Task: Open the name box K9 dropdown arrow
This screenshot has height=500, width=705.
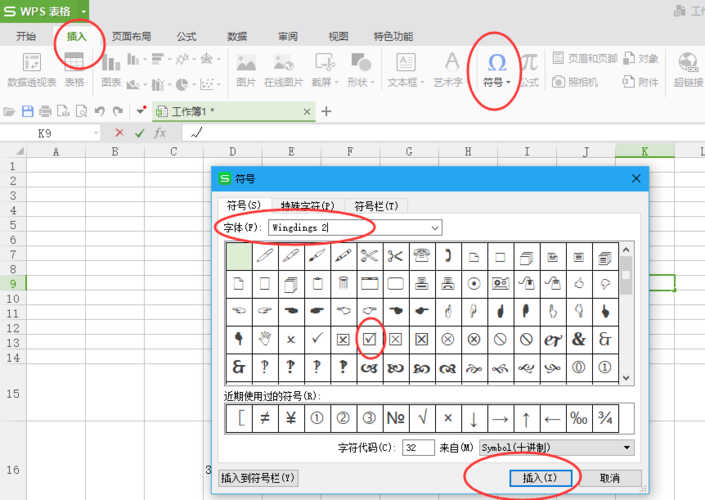Action: pyautogui.click(x=96, y=133)
